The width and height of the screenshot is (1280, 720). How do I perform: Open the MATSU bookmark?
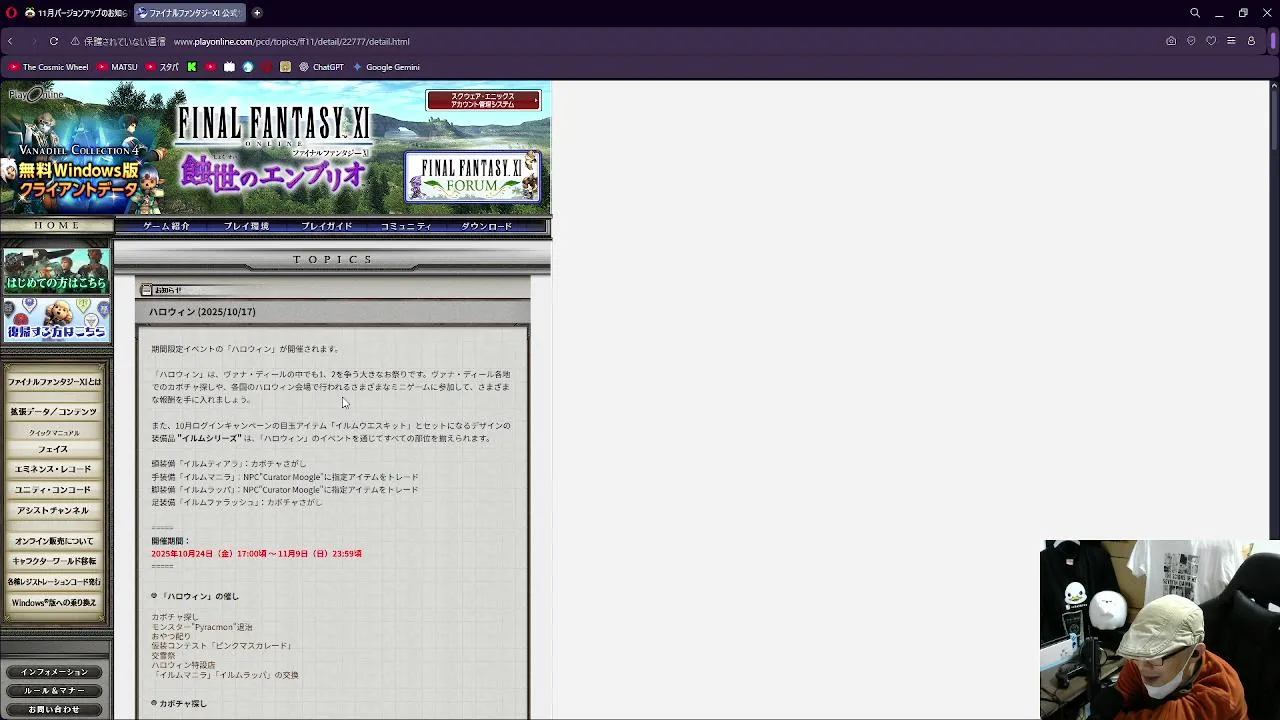click(x=117, y=67)
